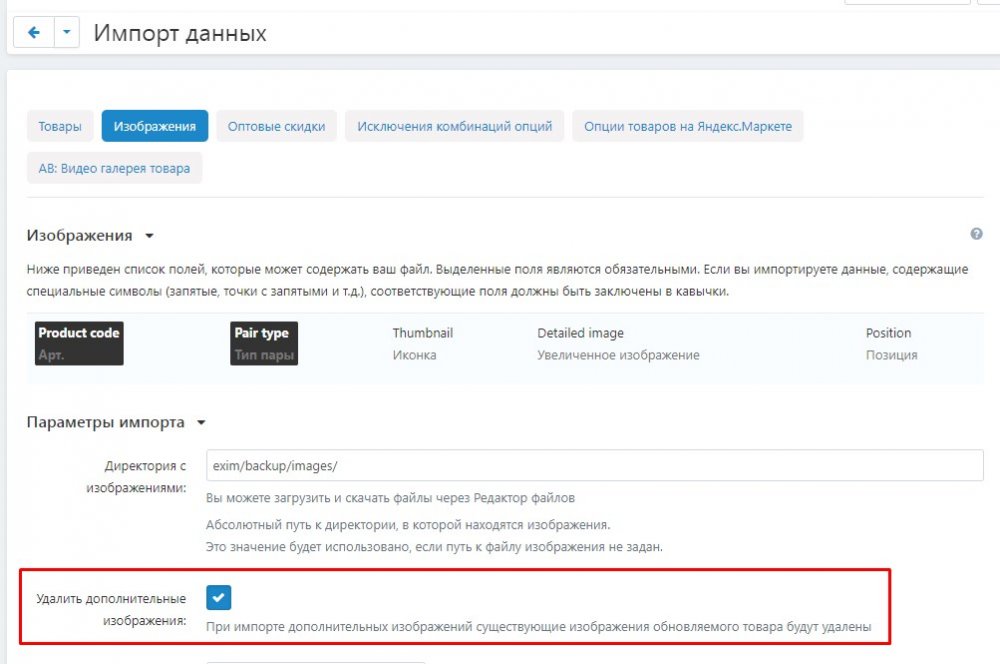
Task: Collapse the Изображения section heading
Action: click(x=90, y=236)
